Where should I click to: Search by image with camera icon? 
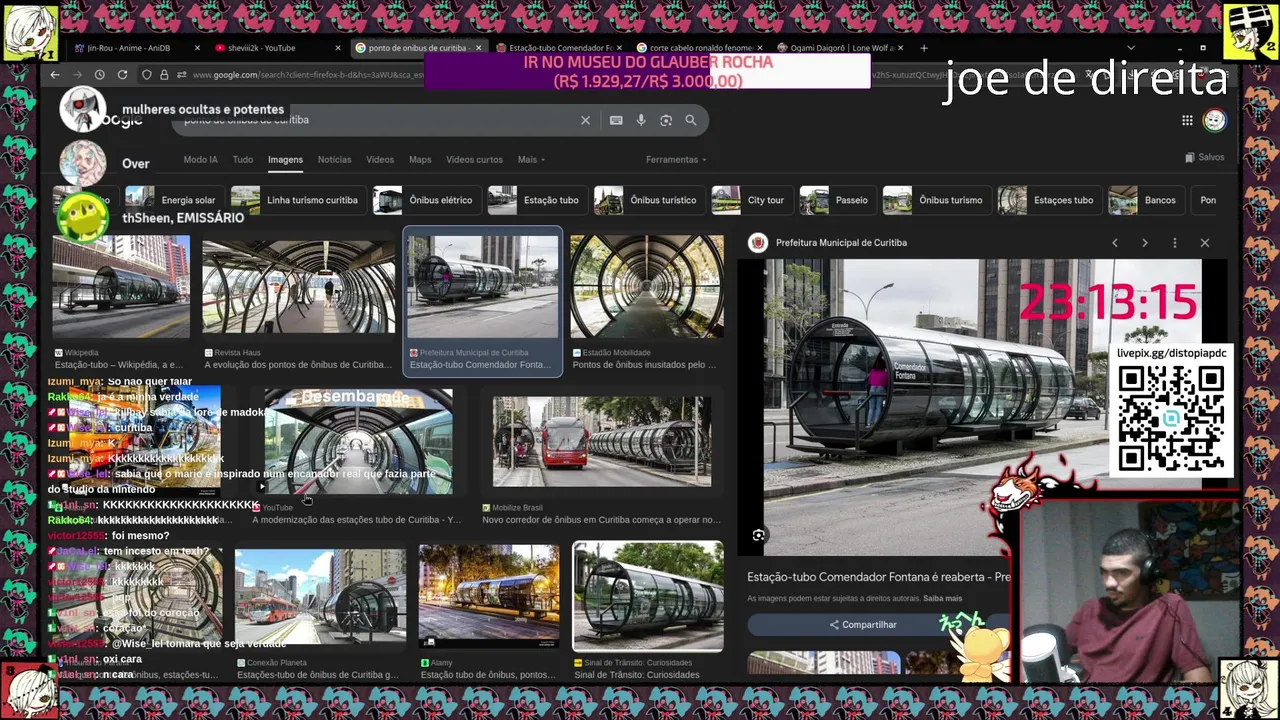(666, 120)
